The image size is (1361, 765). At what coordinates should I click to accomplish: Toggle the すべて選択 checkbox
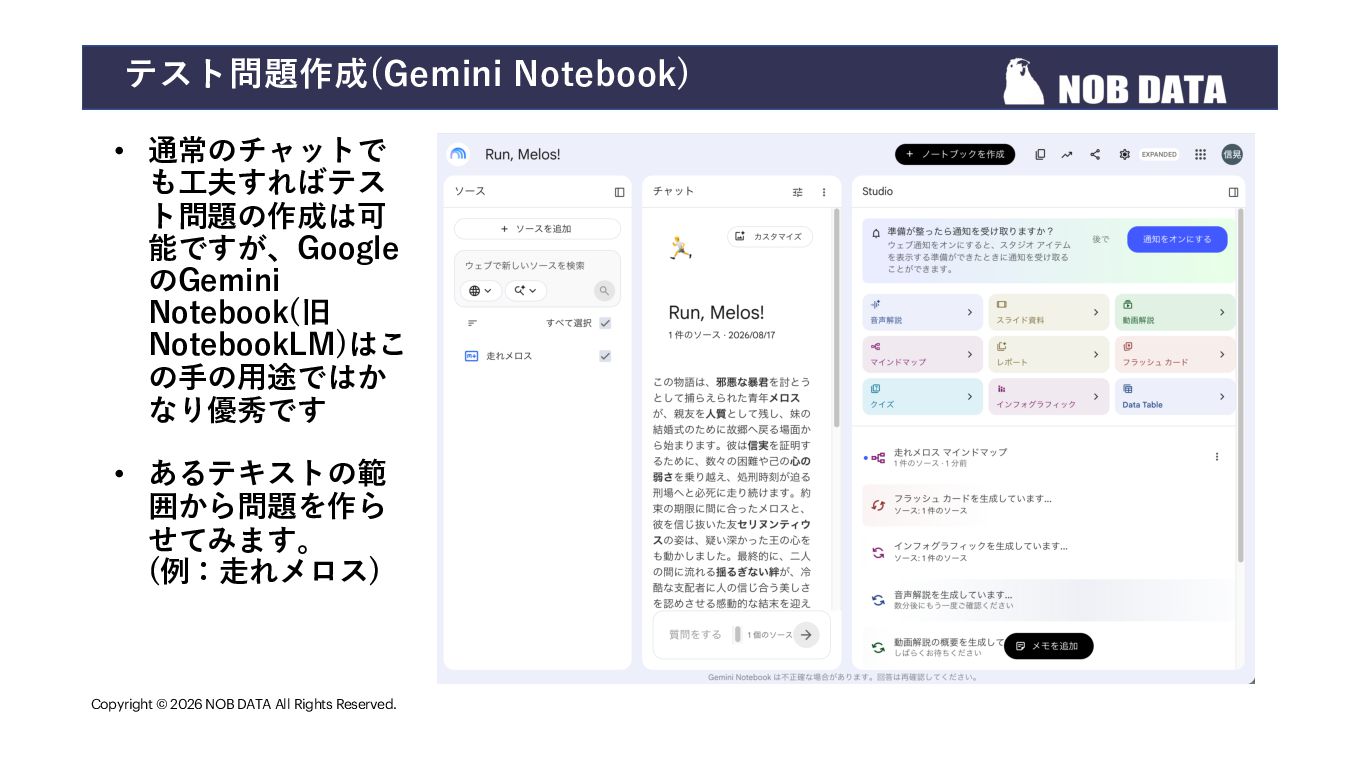coord(605,323)
